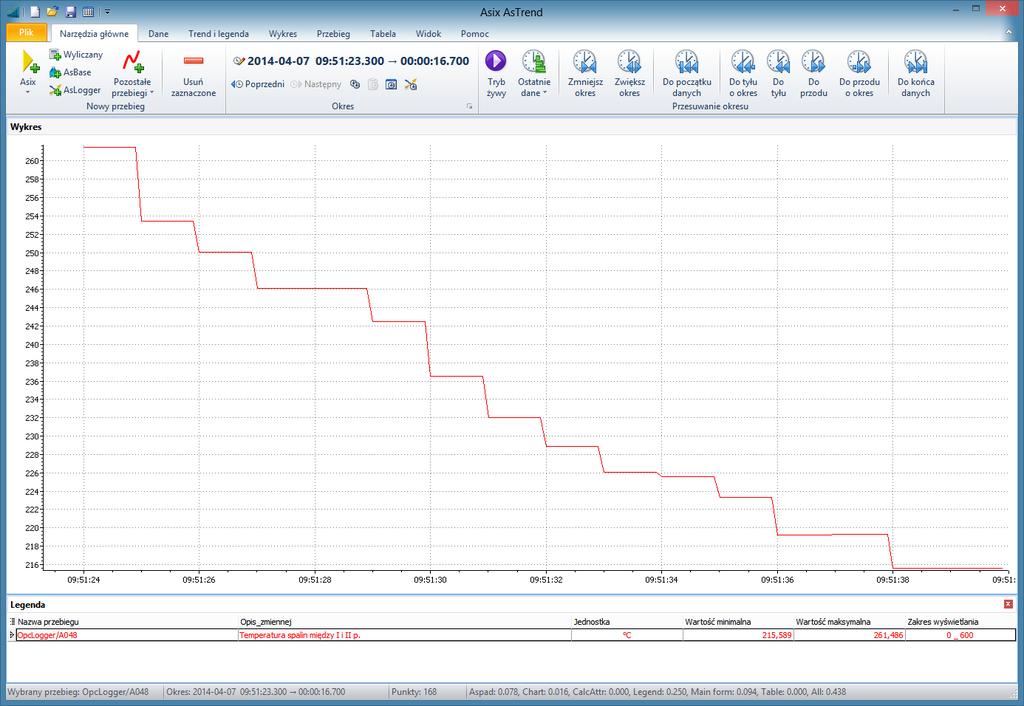Close the Legenda panel

pyautogui.click(x=1008, y=604)
